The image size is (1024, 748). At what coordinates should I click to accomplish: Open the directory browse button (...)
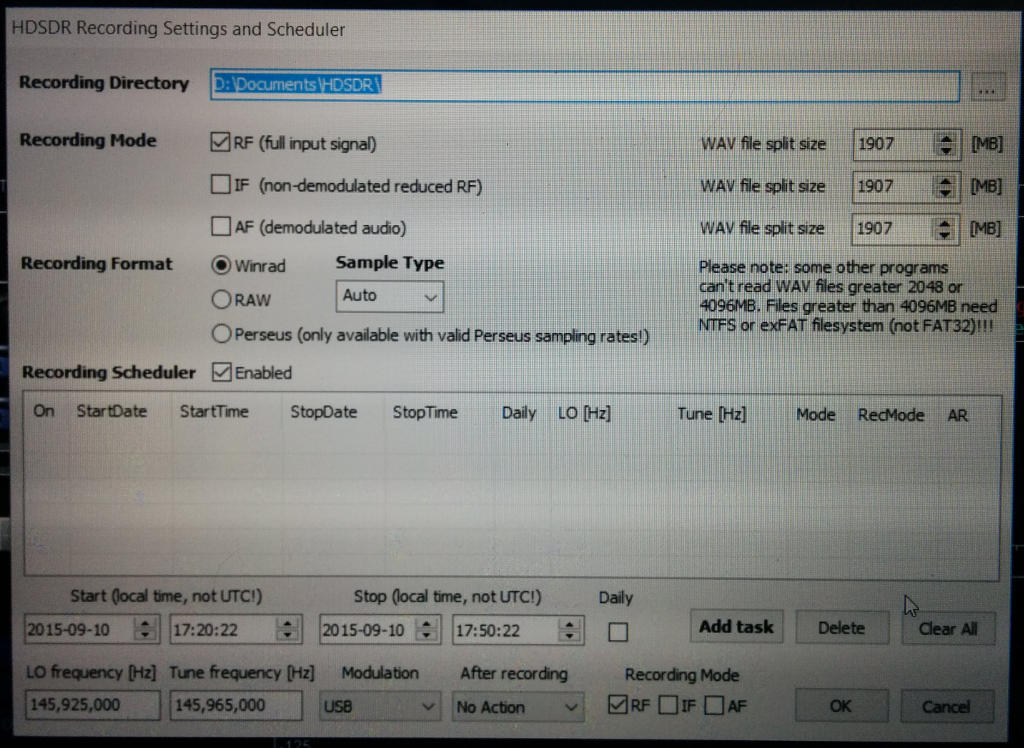987,87
